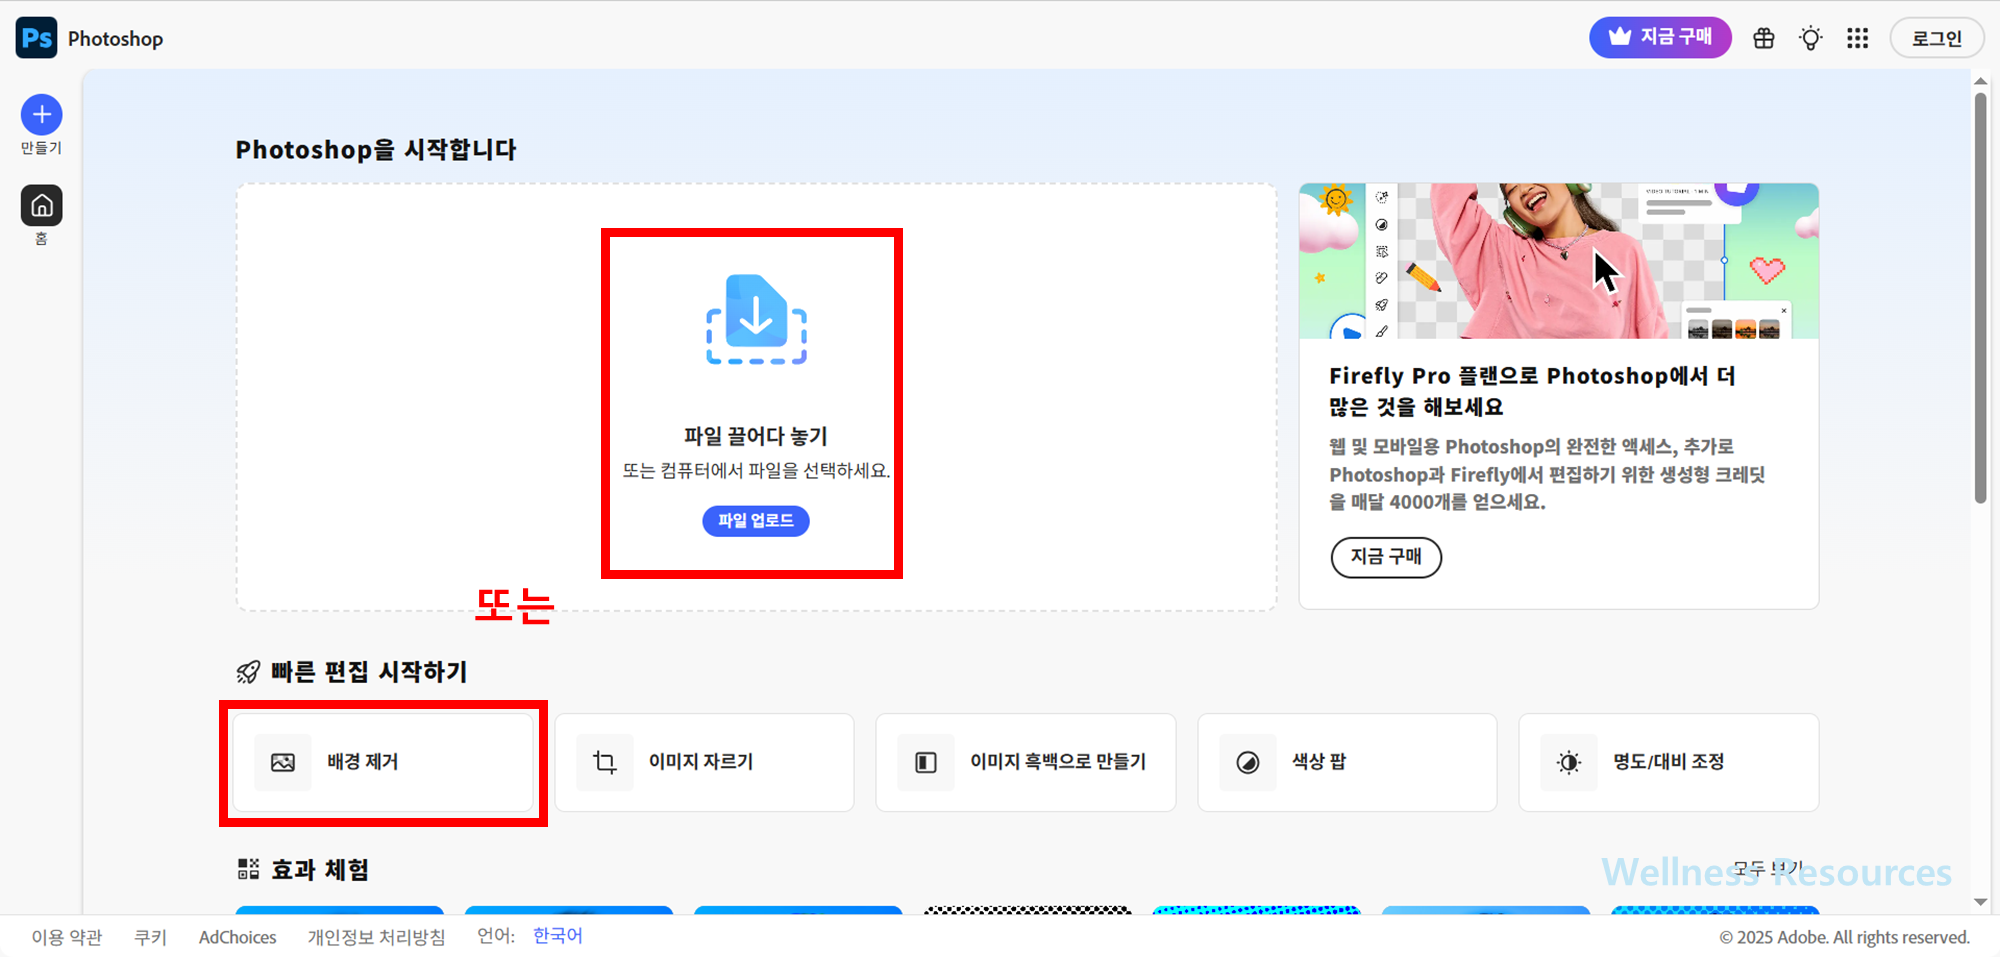Image resolution: width=2000 pixels, height=957 pixels.
Task: Click the Photoshop Ps logo icon
Action: pyautogui.click(x=36, y=38)
